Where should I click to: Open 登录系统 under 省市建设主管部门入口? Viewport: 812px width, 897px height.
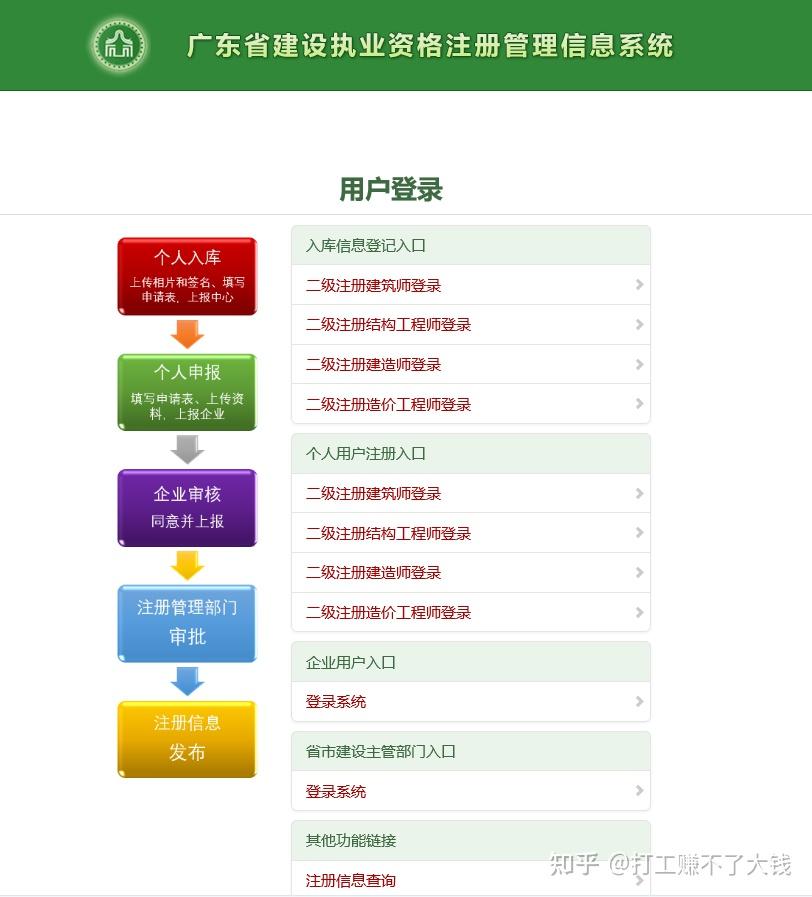click(470, 791)
